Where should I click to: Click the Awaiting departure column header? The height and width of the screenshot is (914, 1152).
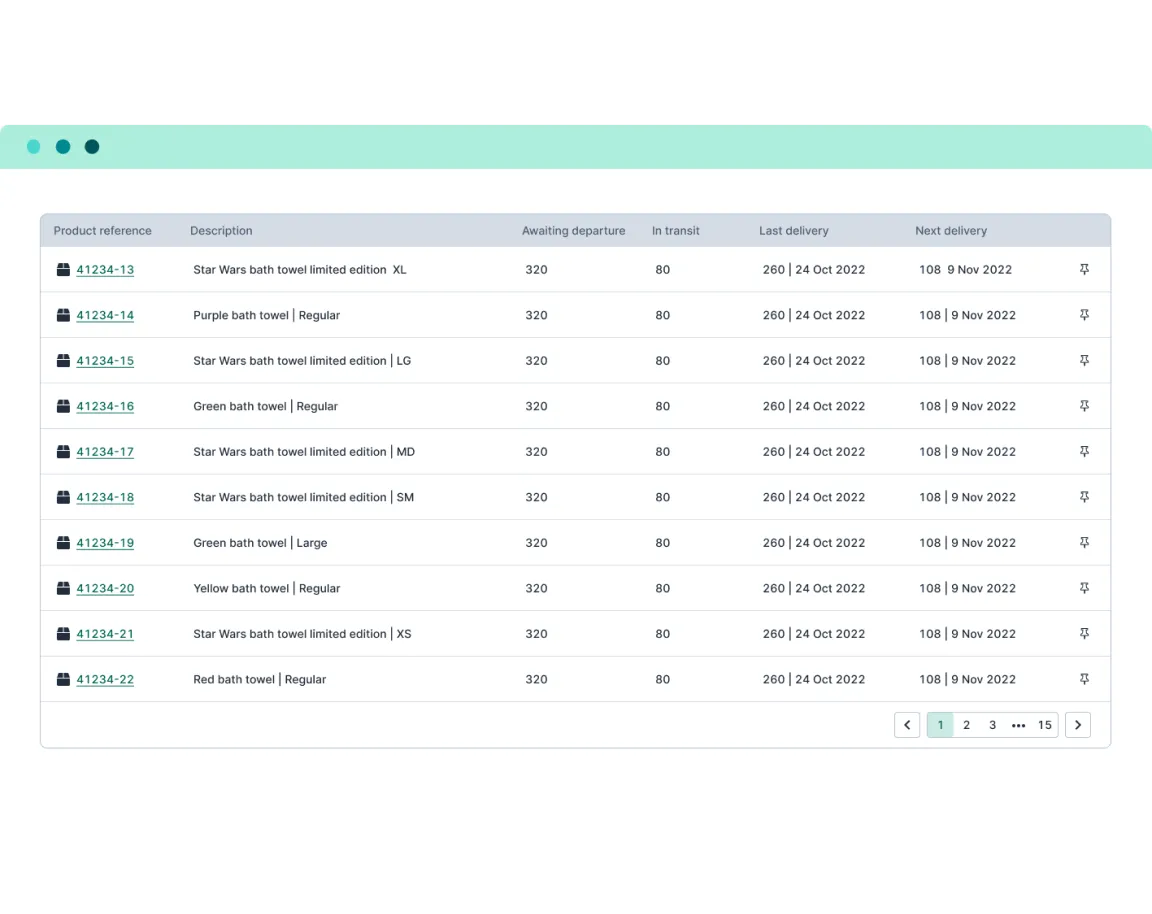(573, 231)
